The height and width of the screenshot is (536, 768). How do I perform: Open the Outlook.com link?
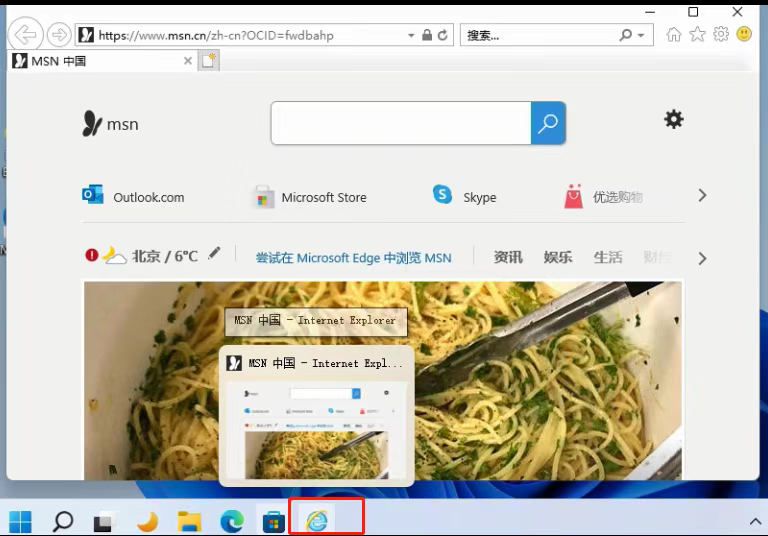click(133, 196)
